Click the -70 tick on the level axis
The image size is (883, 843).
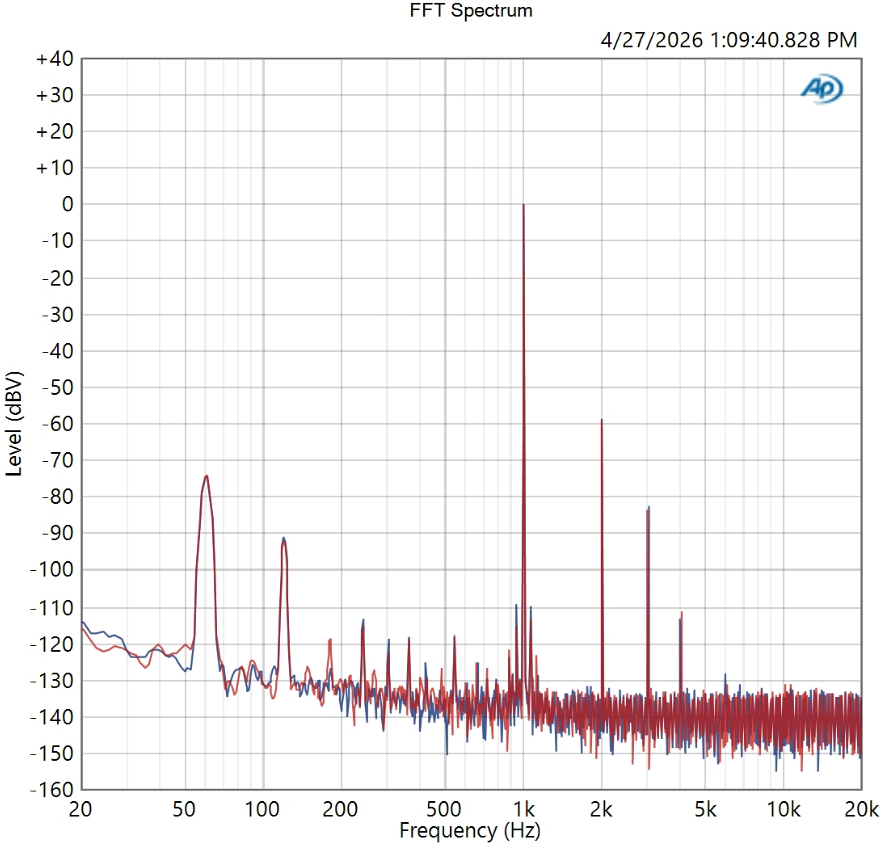pyautogui.click(x=58, y=460)
